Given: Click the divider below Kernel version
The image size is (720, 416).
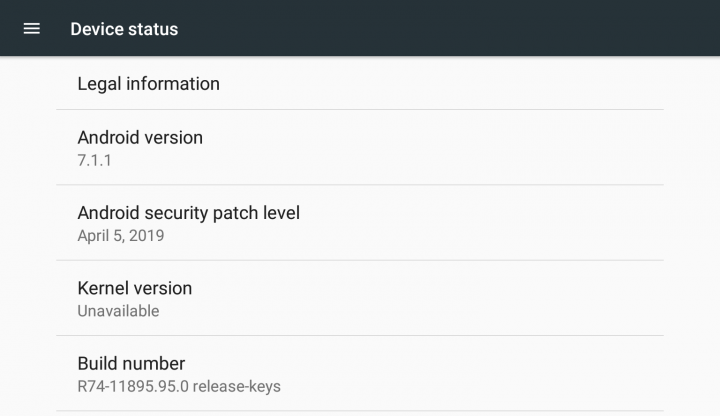Looking at the screenshot, I should pyautogui.click(x=360, y=336).
